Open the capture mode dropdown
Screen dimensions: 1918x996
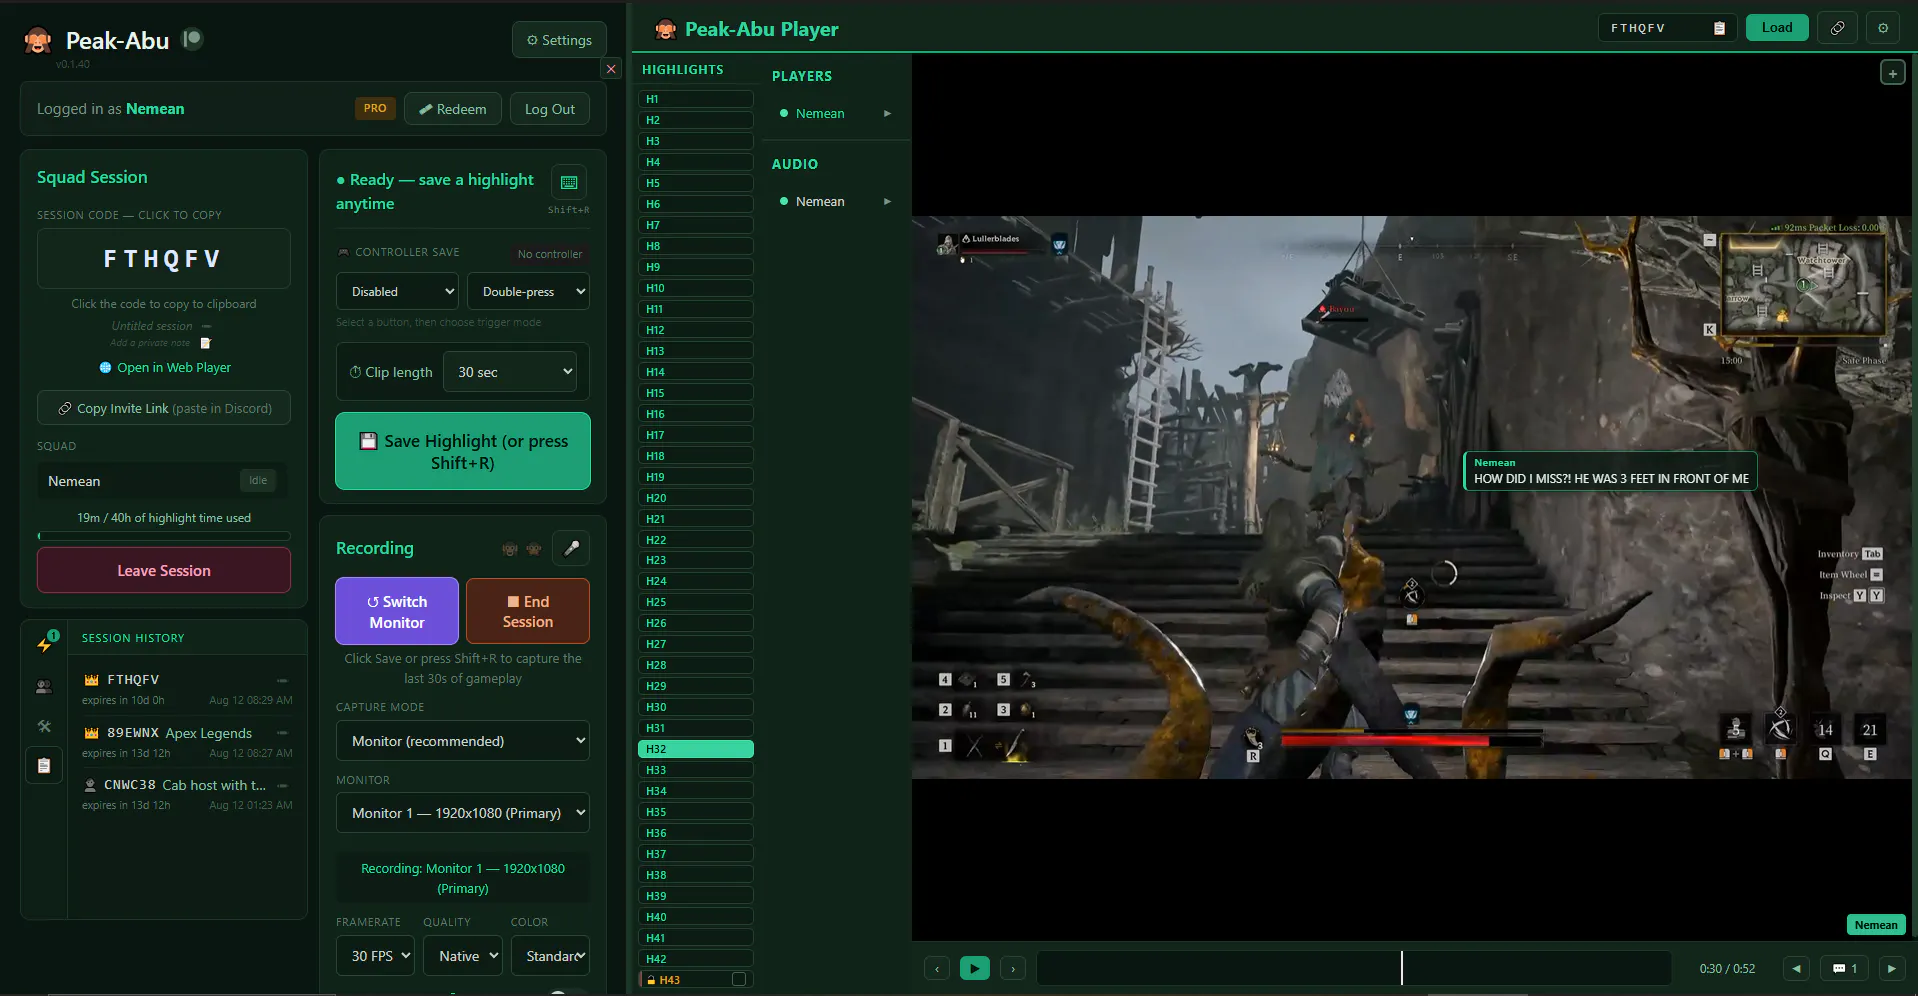(x=463, y=741)
